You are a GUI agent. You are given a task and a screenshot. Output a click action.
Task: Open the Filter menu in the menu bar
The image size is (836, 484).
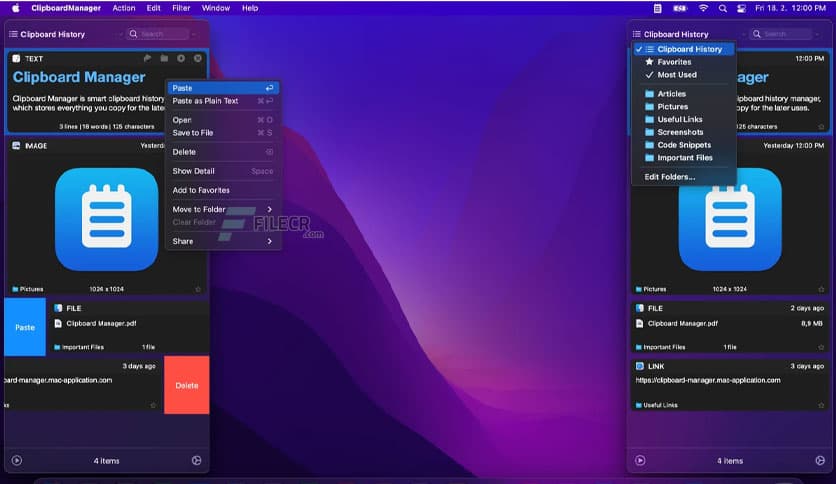[x=181, y=8]
